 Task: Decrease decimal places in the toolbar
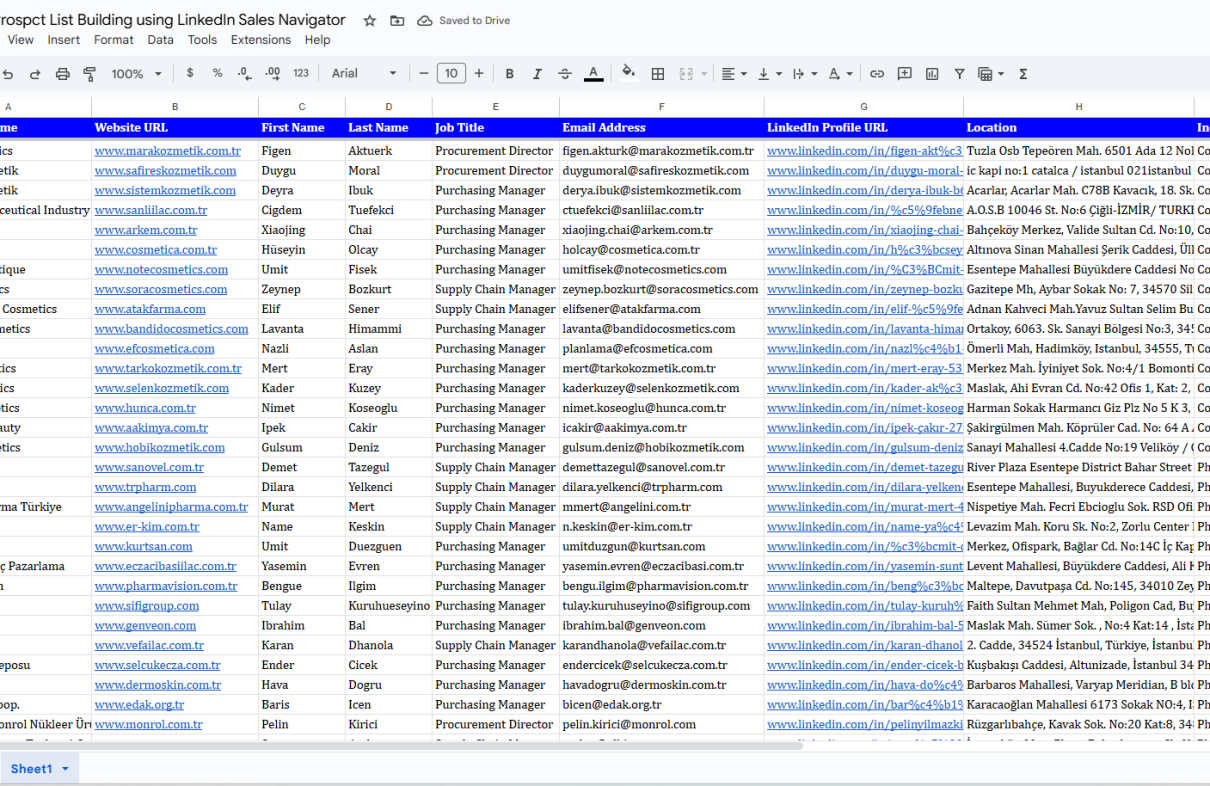coord(245,73)
